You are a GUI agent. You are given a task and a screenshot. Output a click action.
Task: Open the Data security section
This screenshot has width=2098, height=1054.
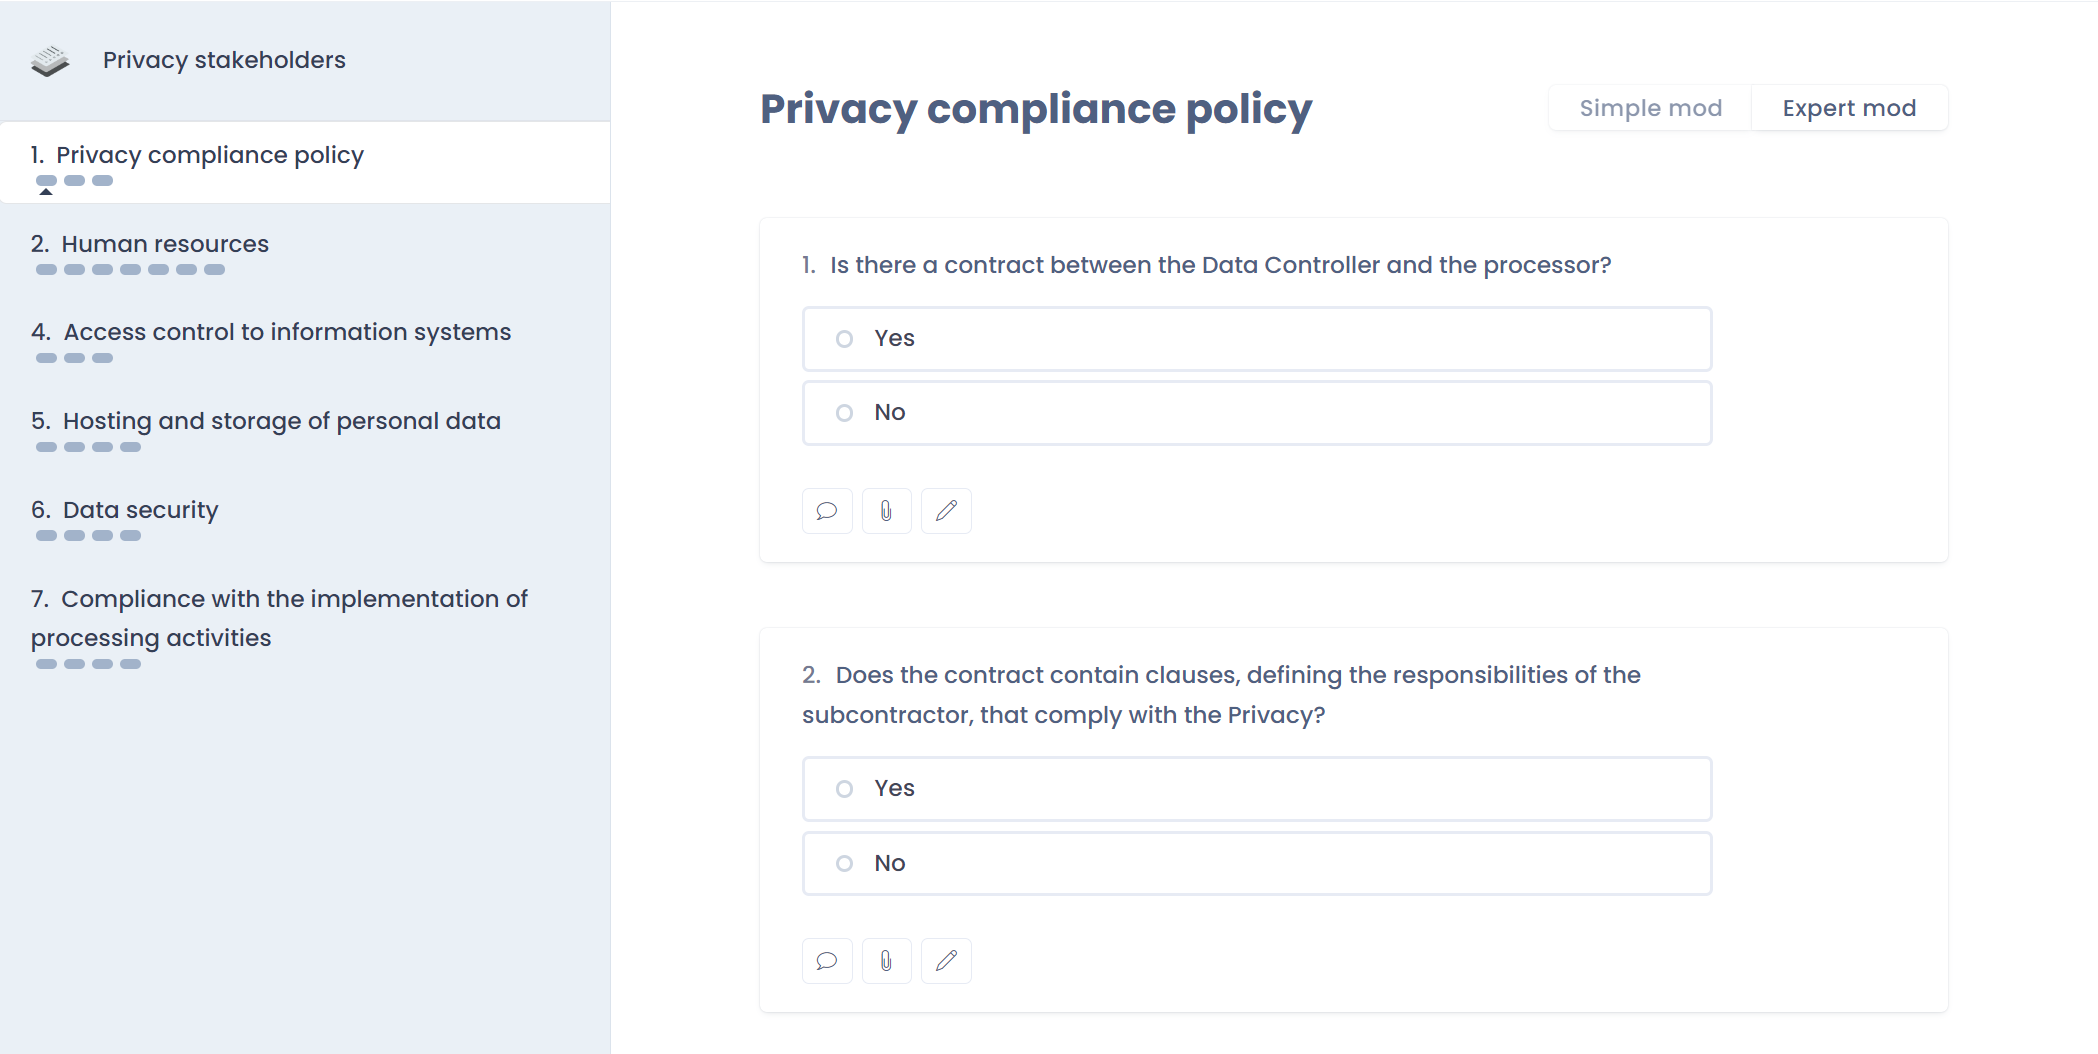click(x=140, y=510)
